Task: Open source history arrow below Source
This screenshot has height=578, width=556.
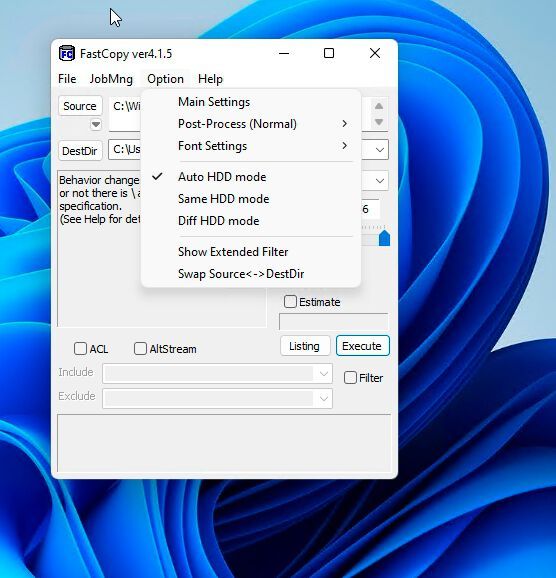Action: click(96, 124)
